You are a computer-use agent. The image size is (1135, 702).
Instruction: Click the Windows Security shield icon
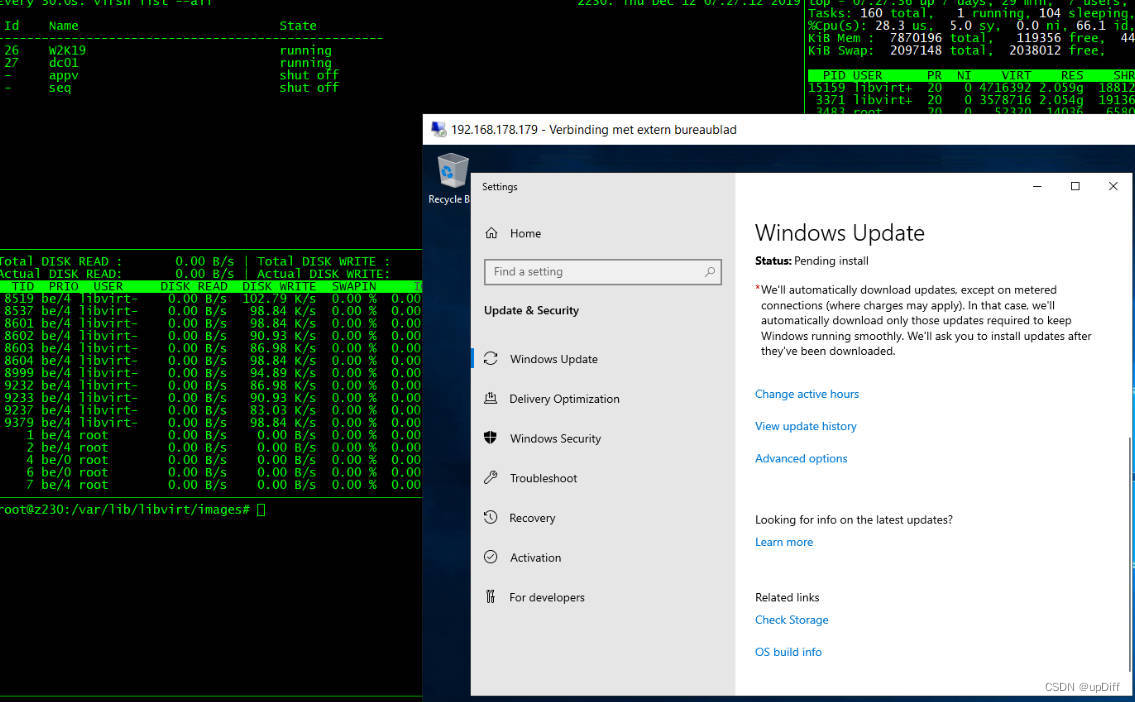click(x=491, y=438)
